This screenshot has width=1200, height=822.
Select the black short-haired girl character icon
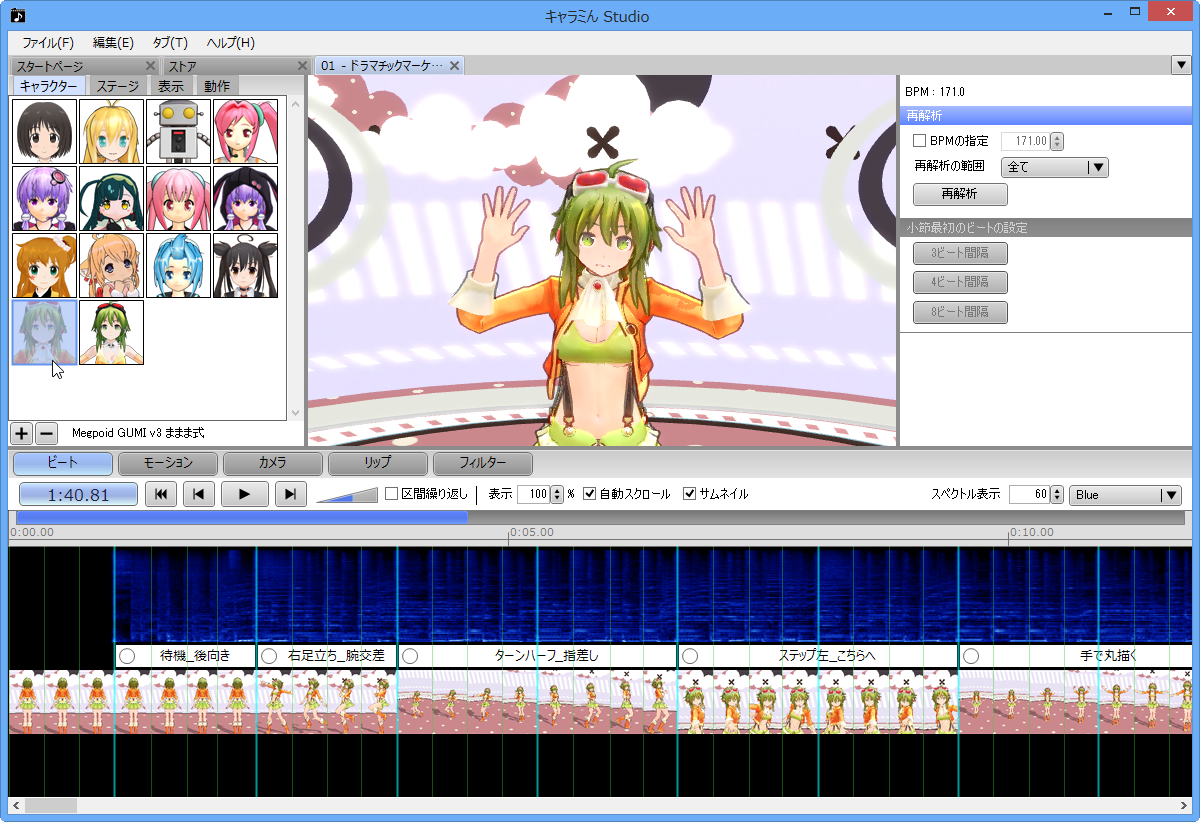[45, 131]
